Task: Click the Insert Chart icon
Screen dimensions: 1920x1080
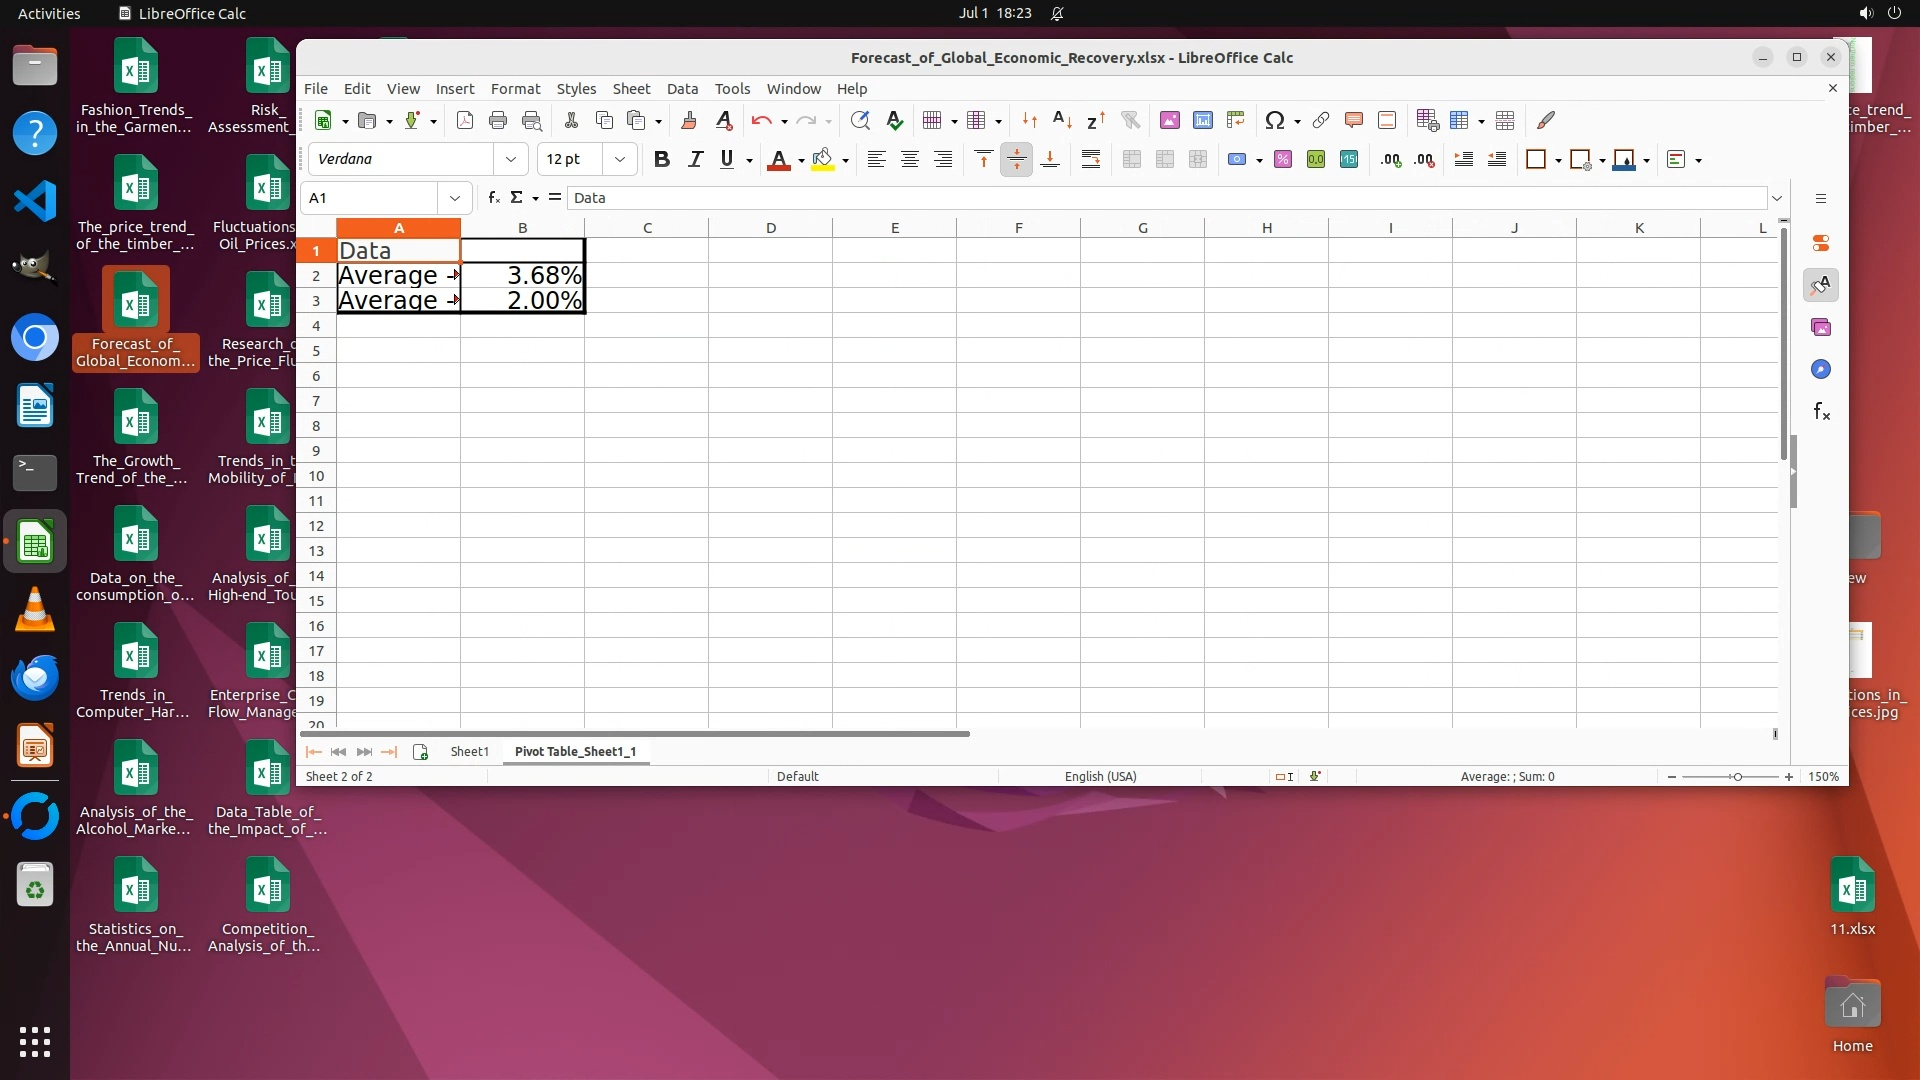Action: coord(1202,120)
